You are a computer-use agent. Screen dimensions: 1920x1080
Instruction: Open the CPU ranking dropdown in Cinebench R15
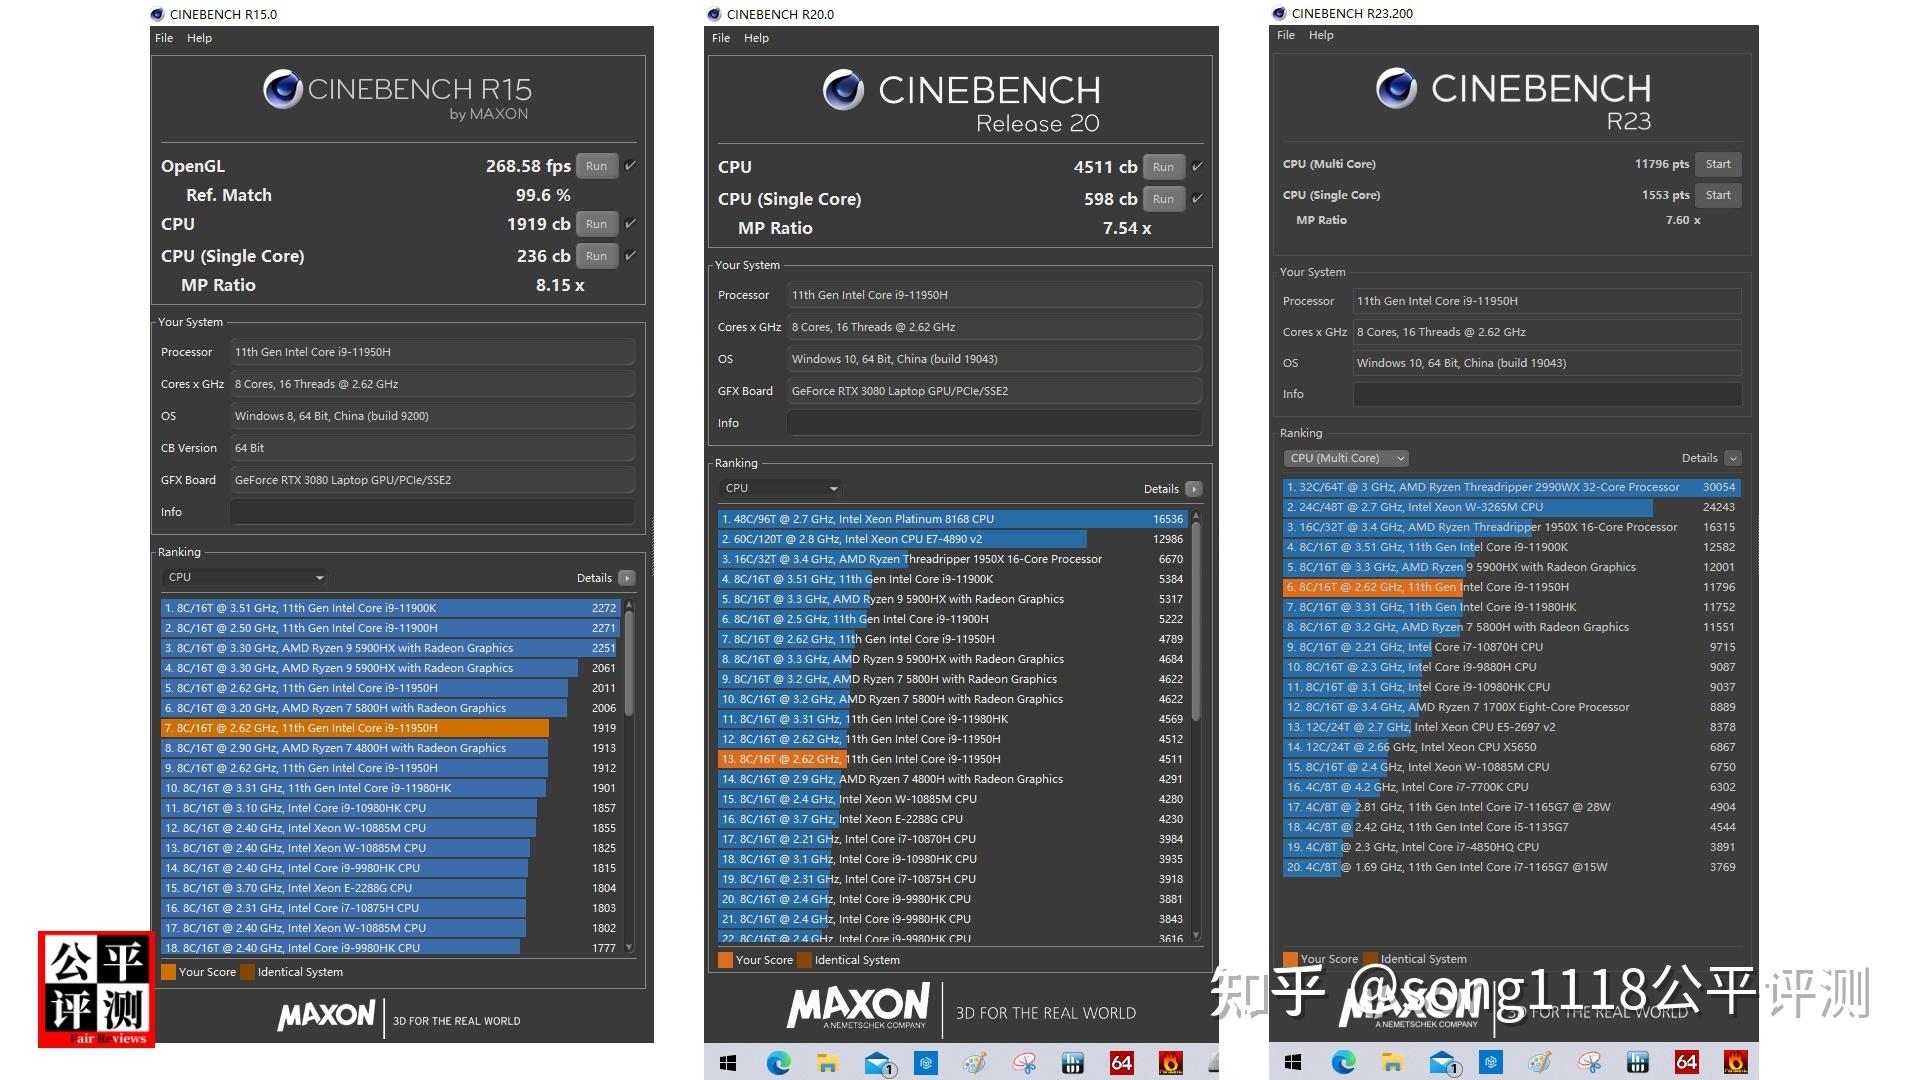[x=245, y=577]
